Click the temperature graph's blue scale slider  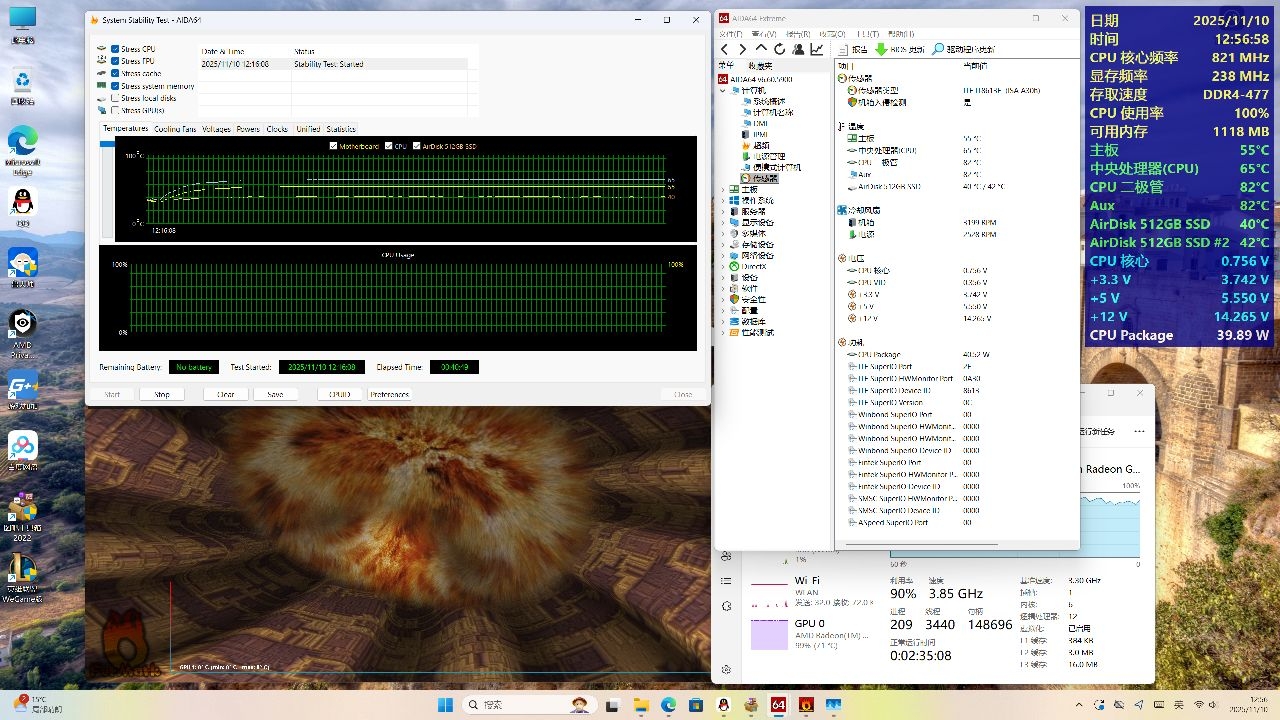coord(106,144)
